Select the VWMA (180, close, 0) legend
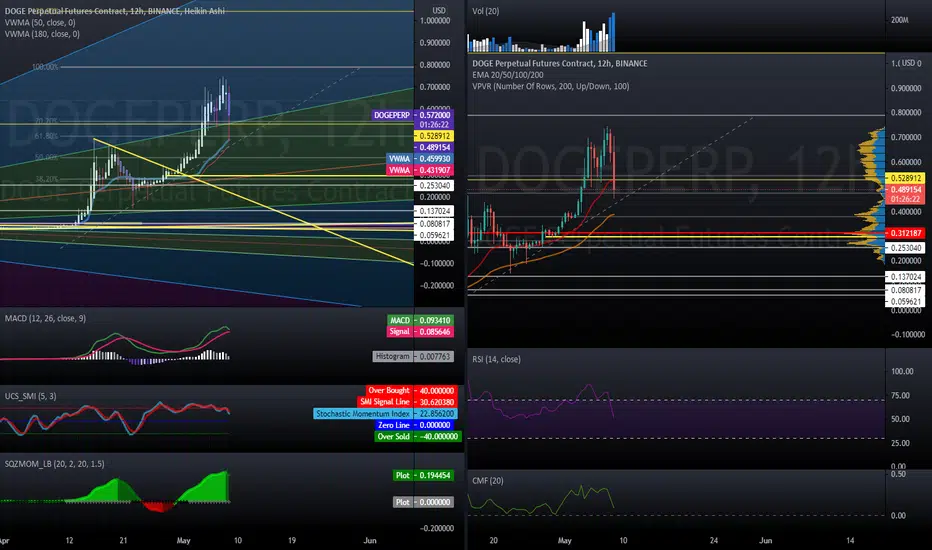Image resolution: width=932 pixels, height=550 pixels. tap(42, 34)
